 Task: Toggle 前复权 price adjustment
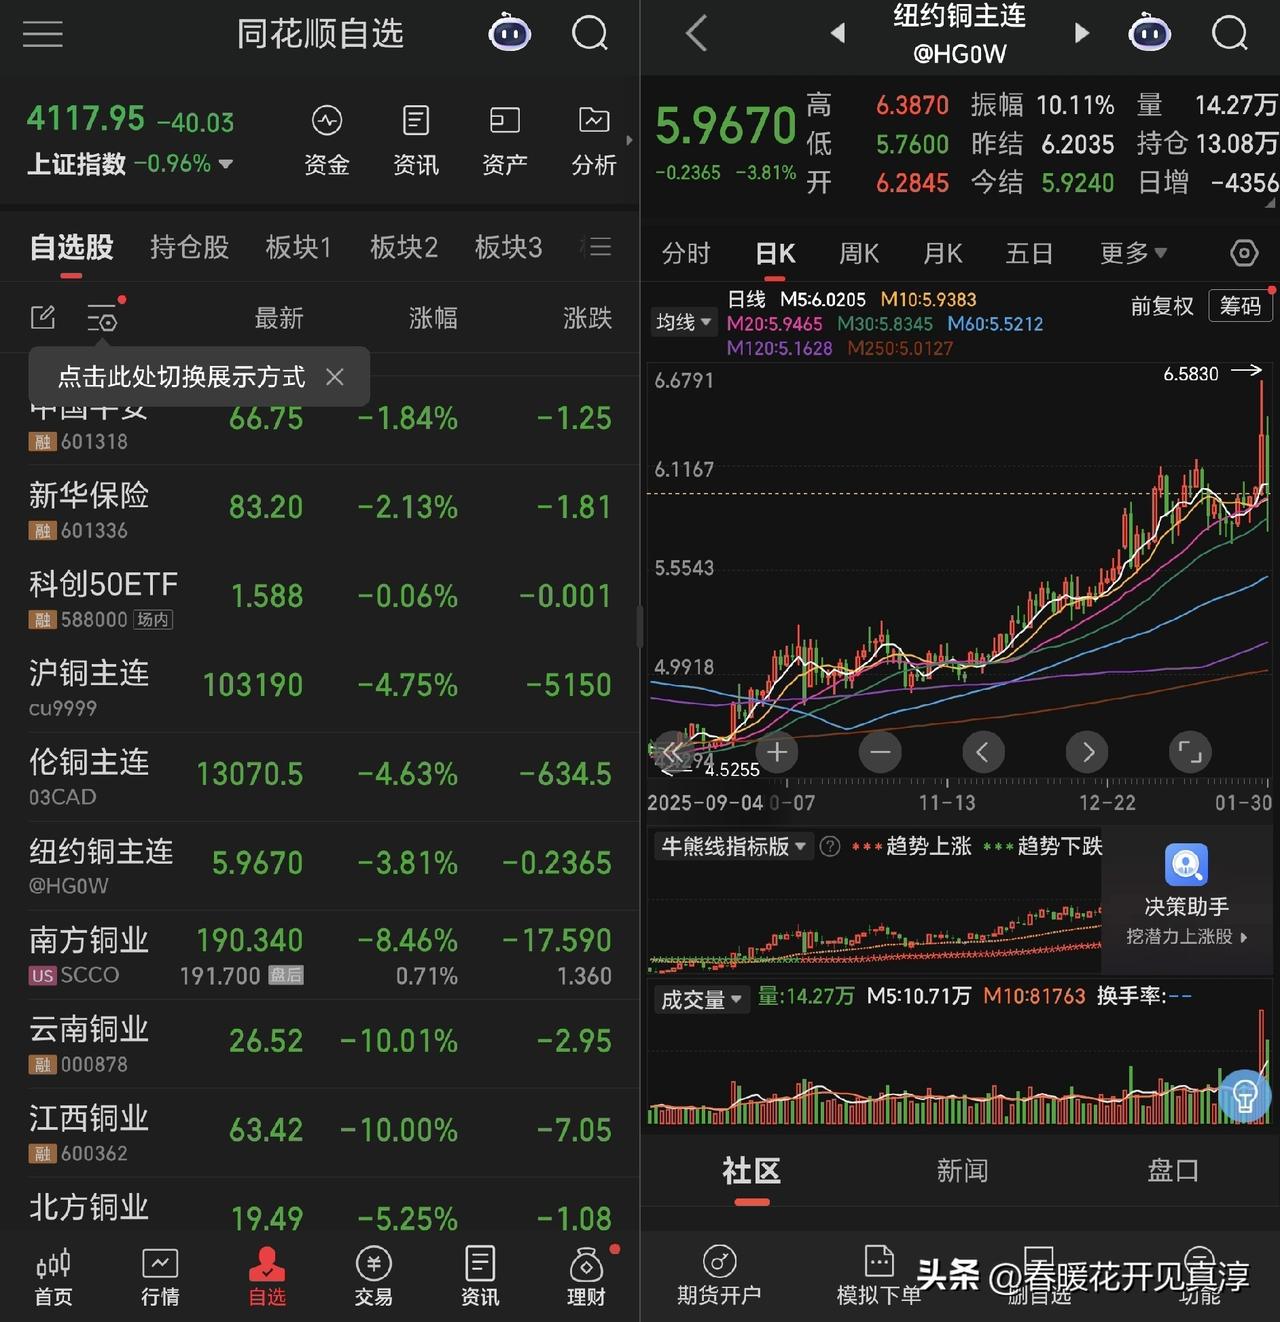pyautogui.click(x=1162, y=306)
